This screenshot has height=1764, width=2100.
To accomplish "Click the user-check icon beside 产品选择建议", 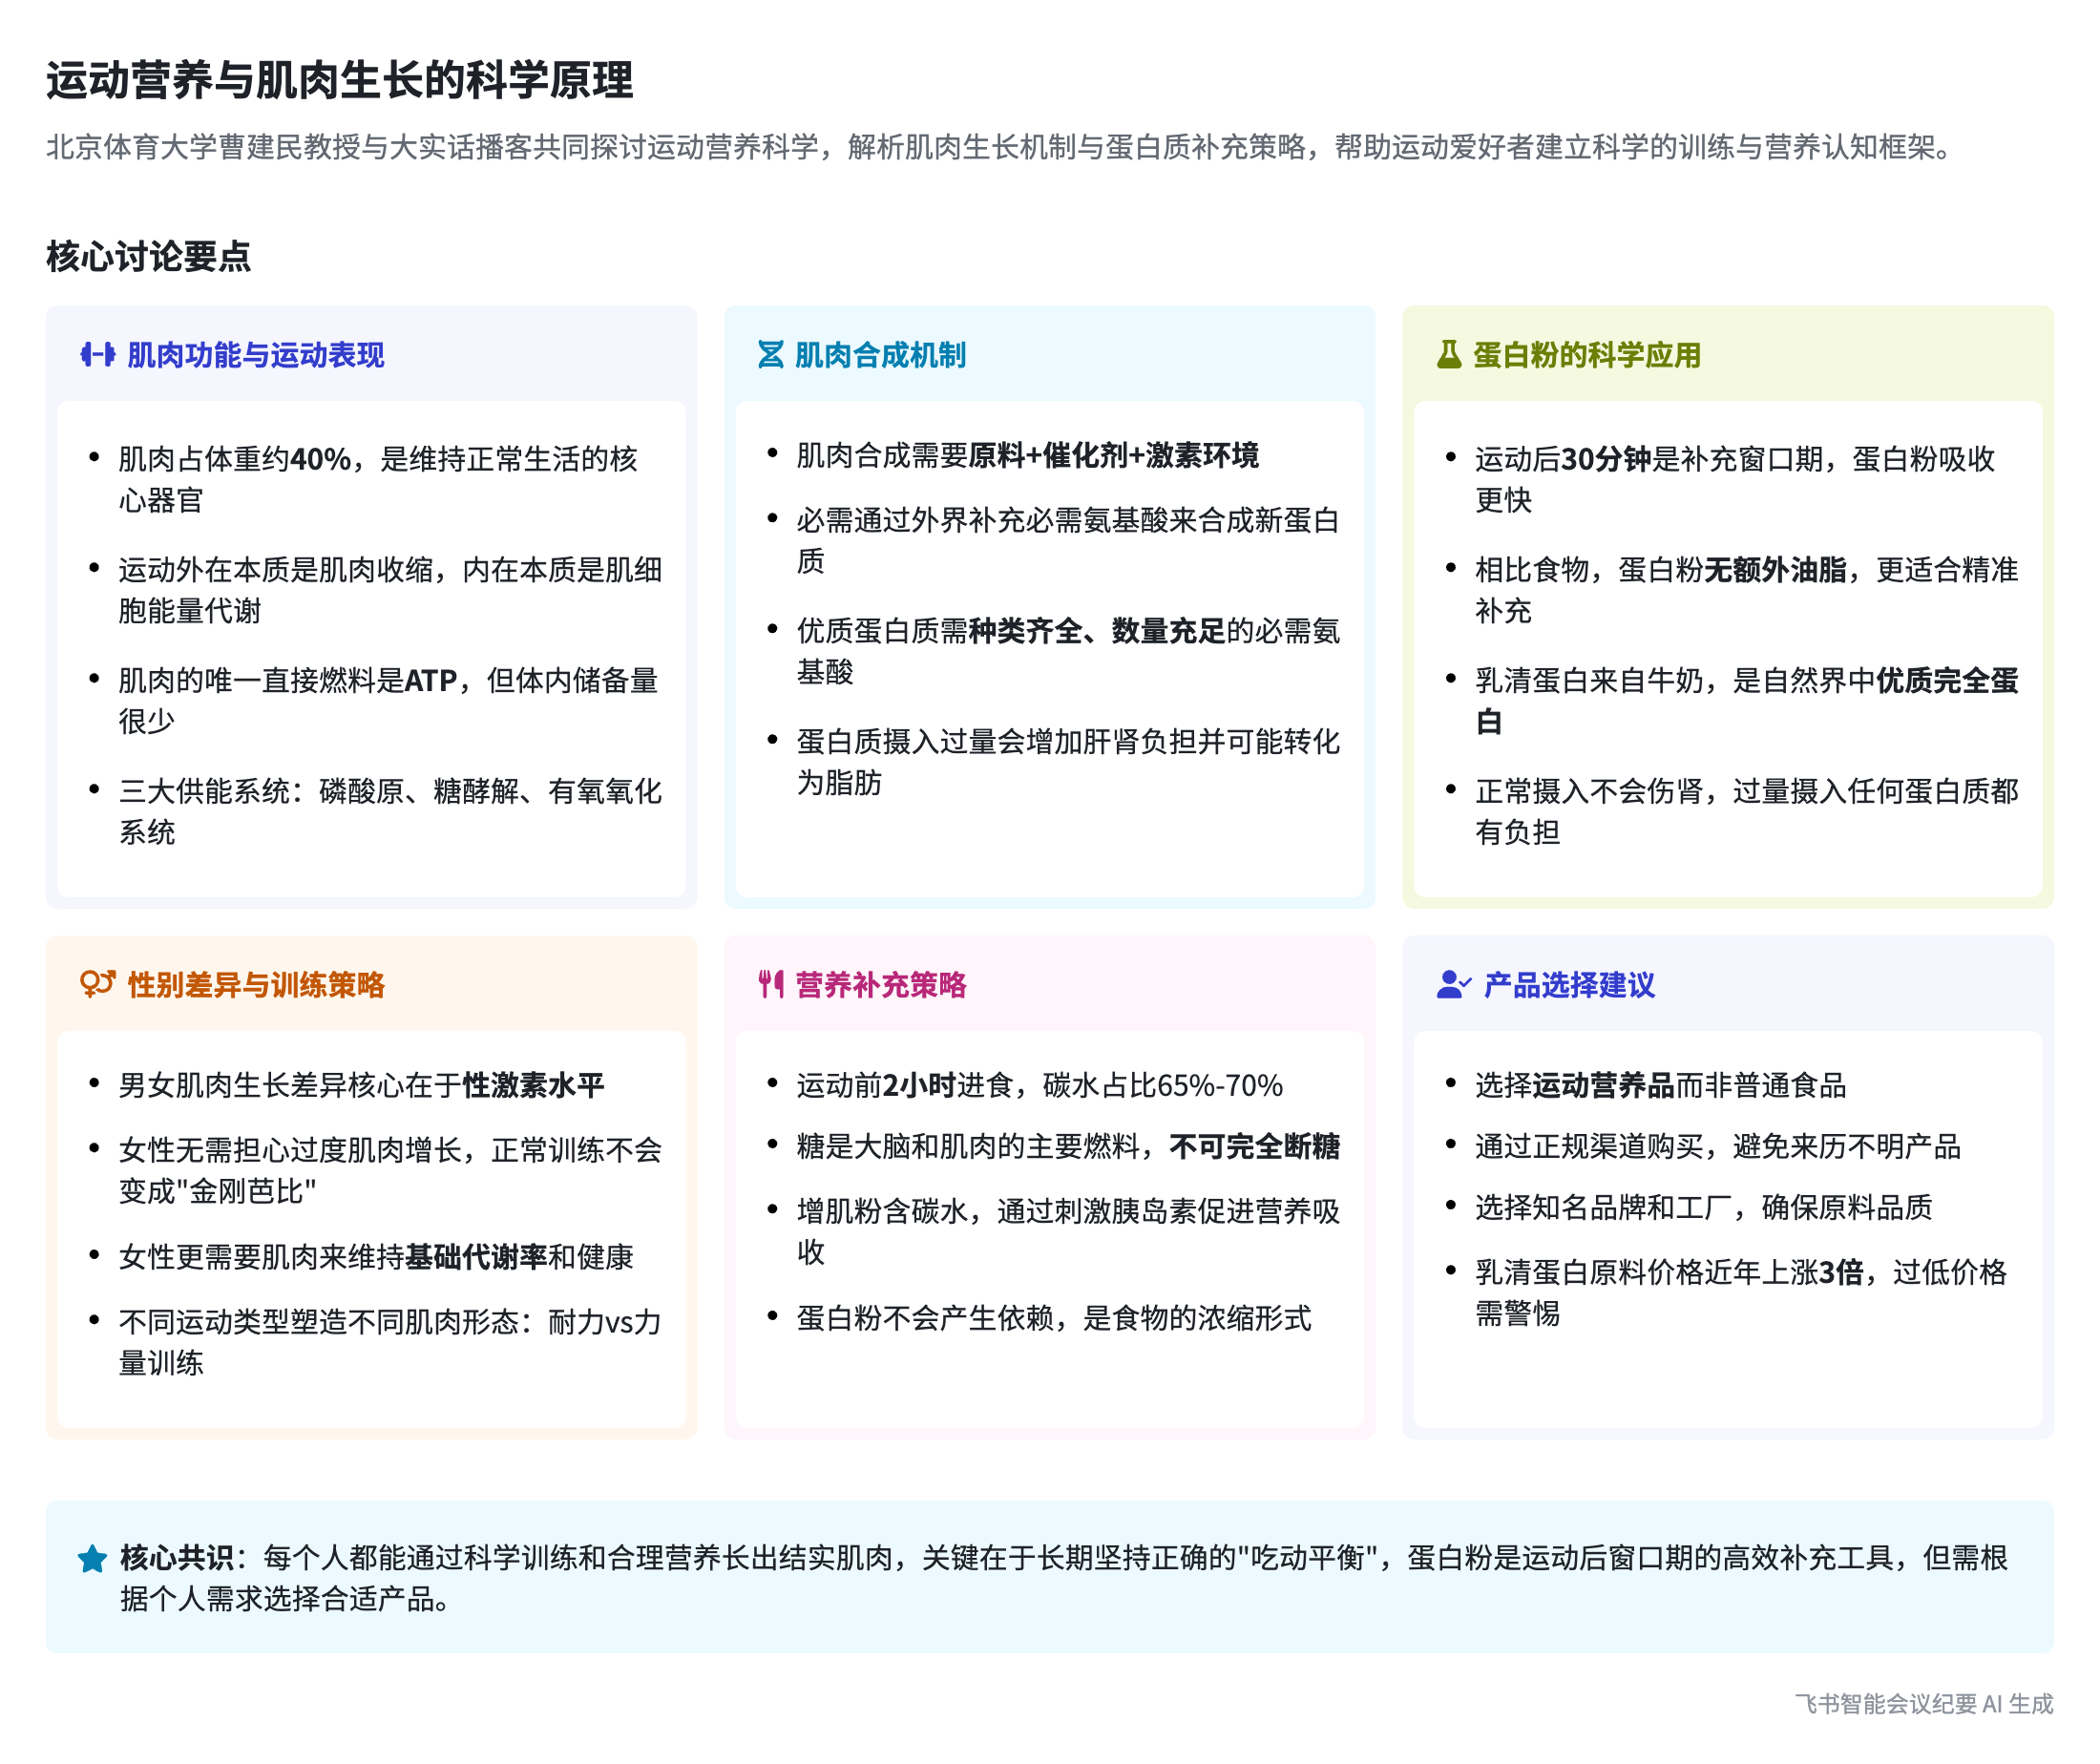I will (1453, 985).
